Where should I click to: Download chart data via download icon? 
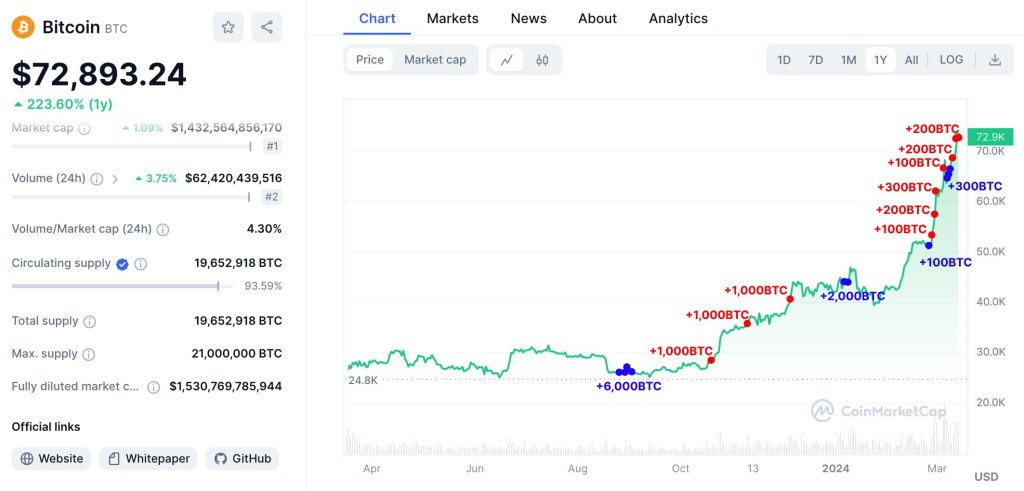click(994, 60)
